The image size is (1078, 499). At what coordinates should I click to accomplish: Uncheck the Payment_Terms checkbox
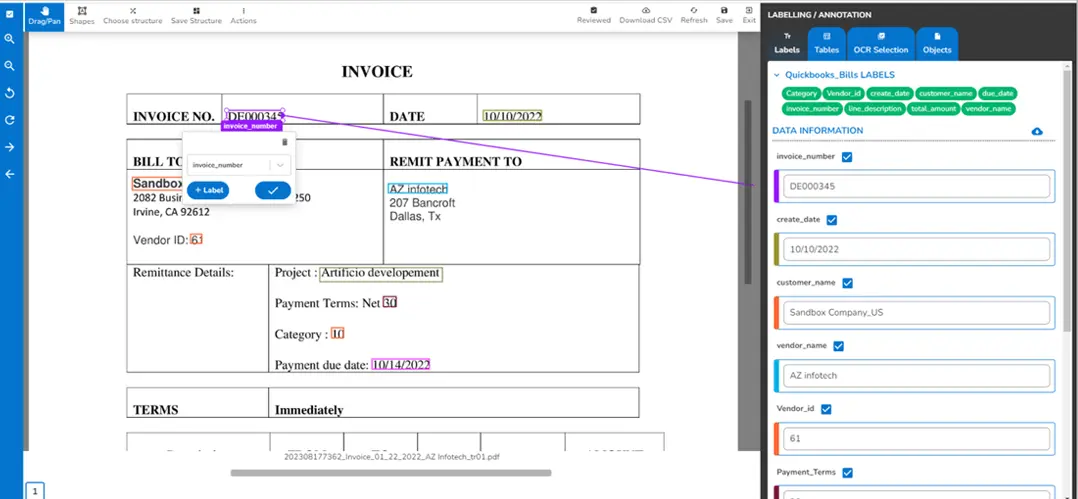click(848, 473)
